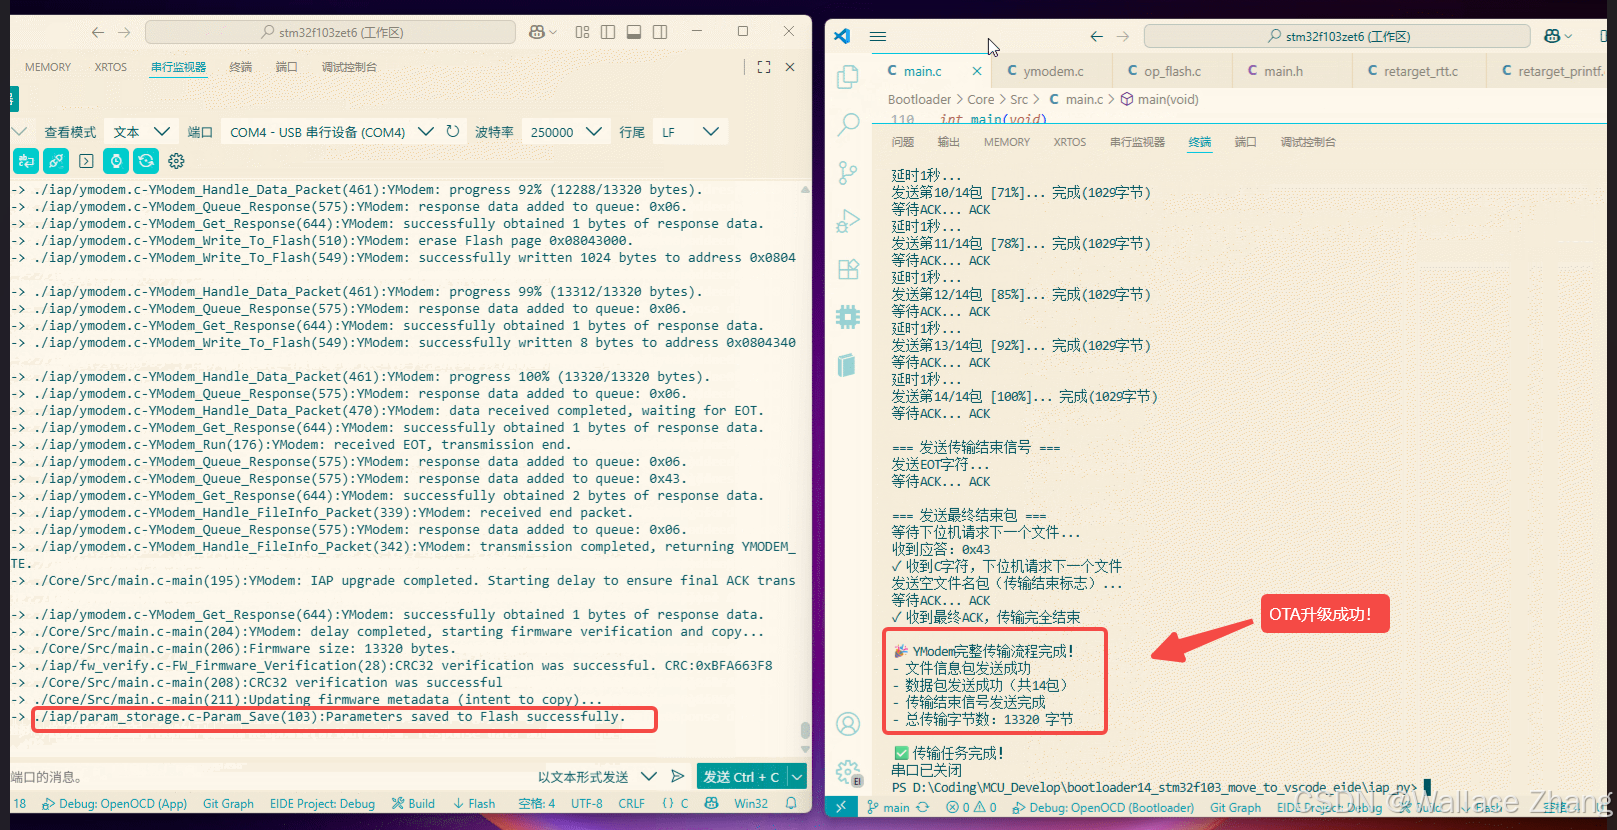Image resolution: width=1617 pixels, height=830 pixels.
Task: Switch to XRTOS tab in left panel
Action: point(111,67)
